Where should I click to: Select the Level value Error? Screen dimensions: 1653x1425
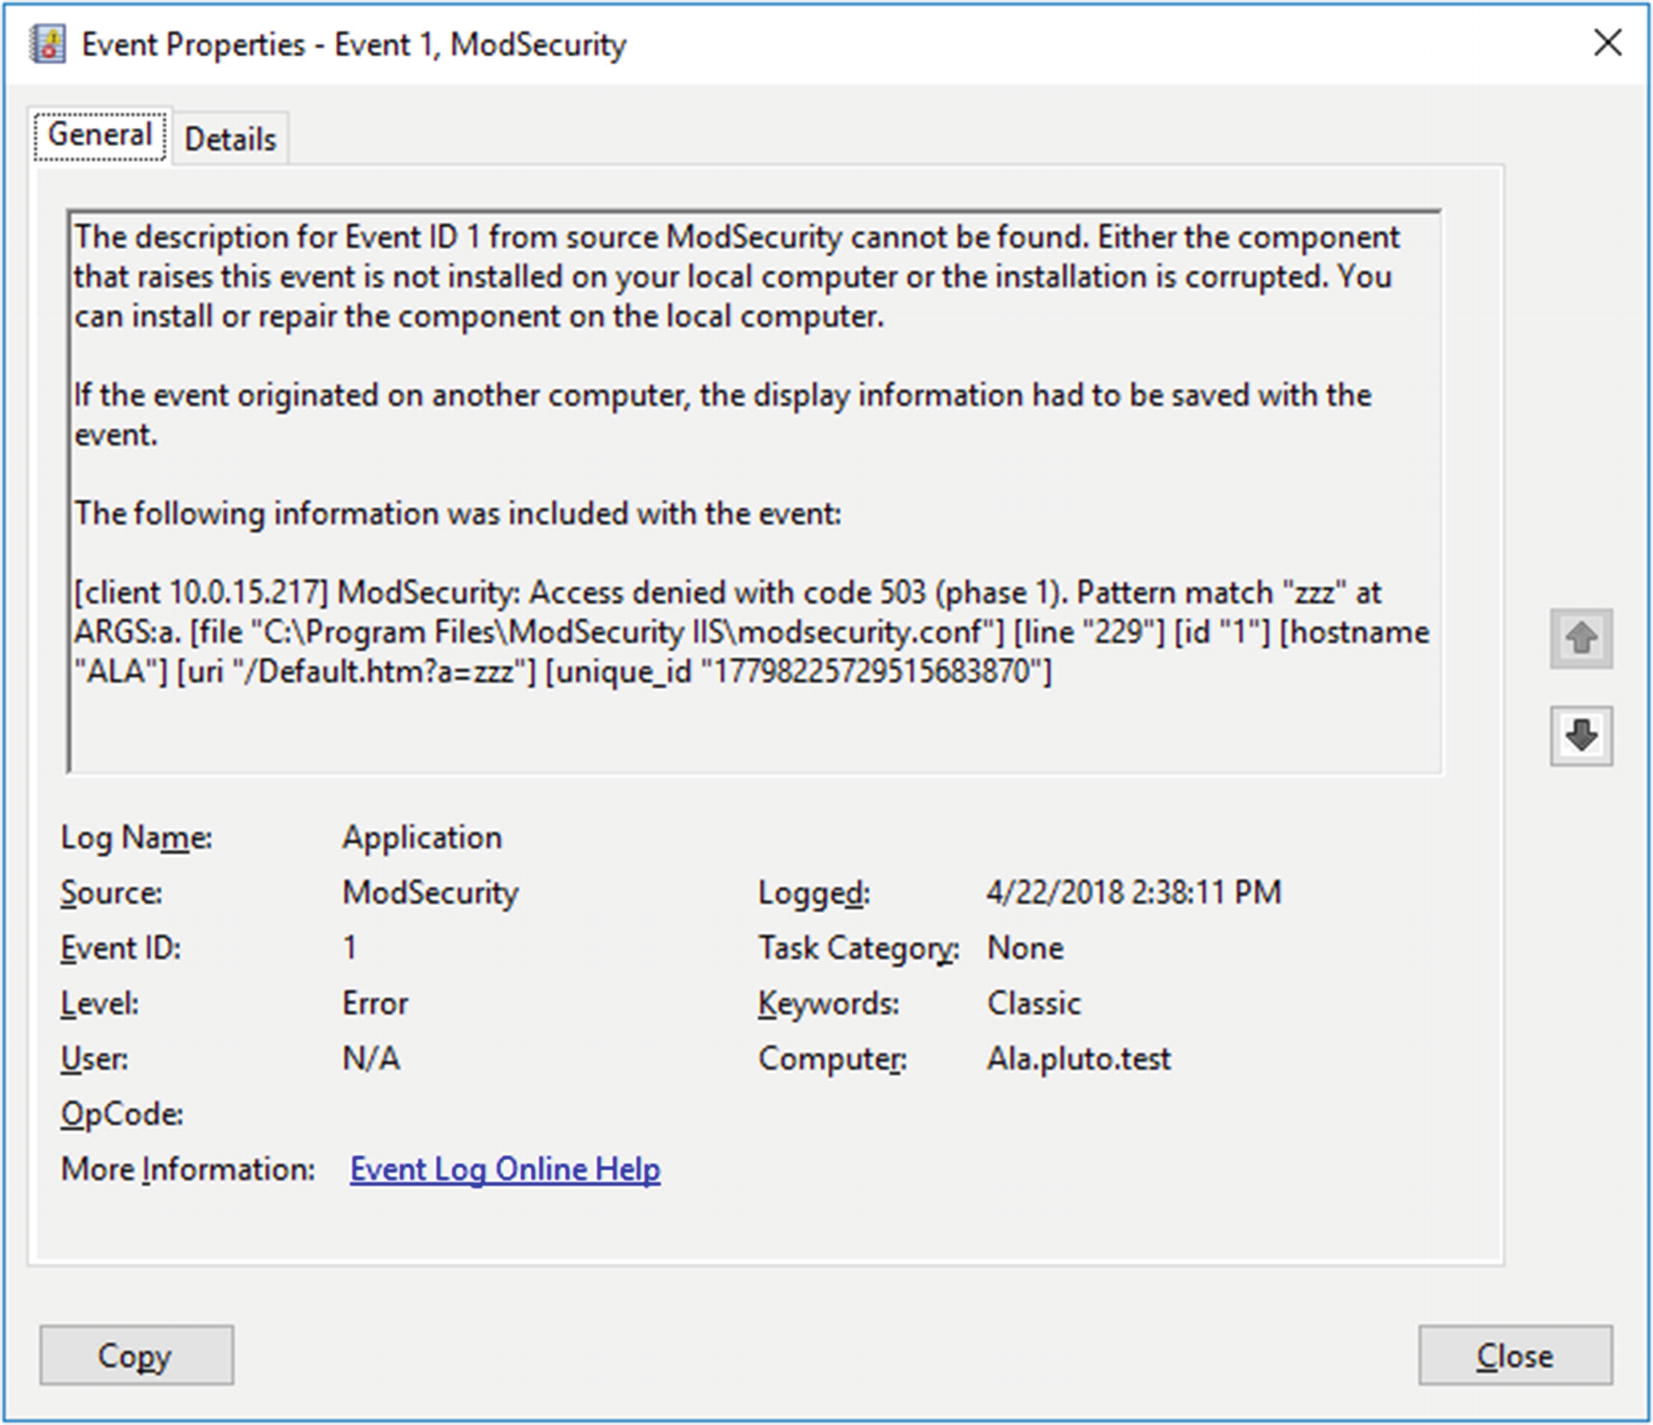375,1003
